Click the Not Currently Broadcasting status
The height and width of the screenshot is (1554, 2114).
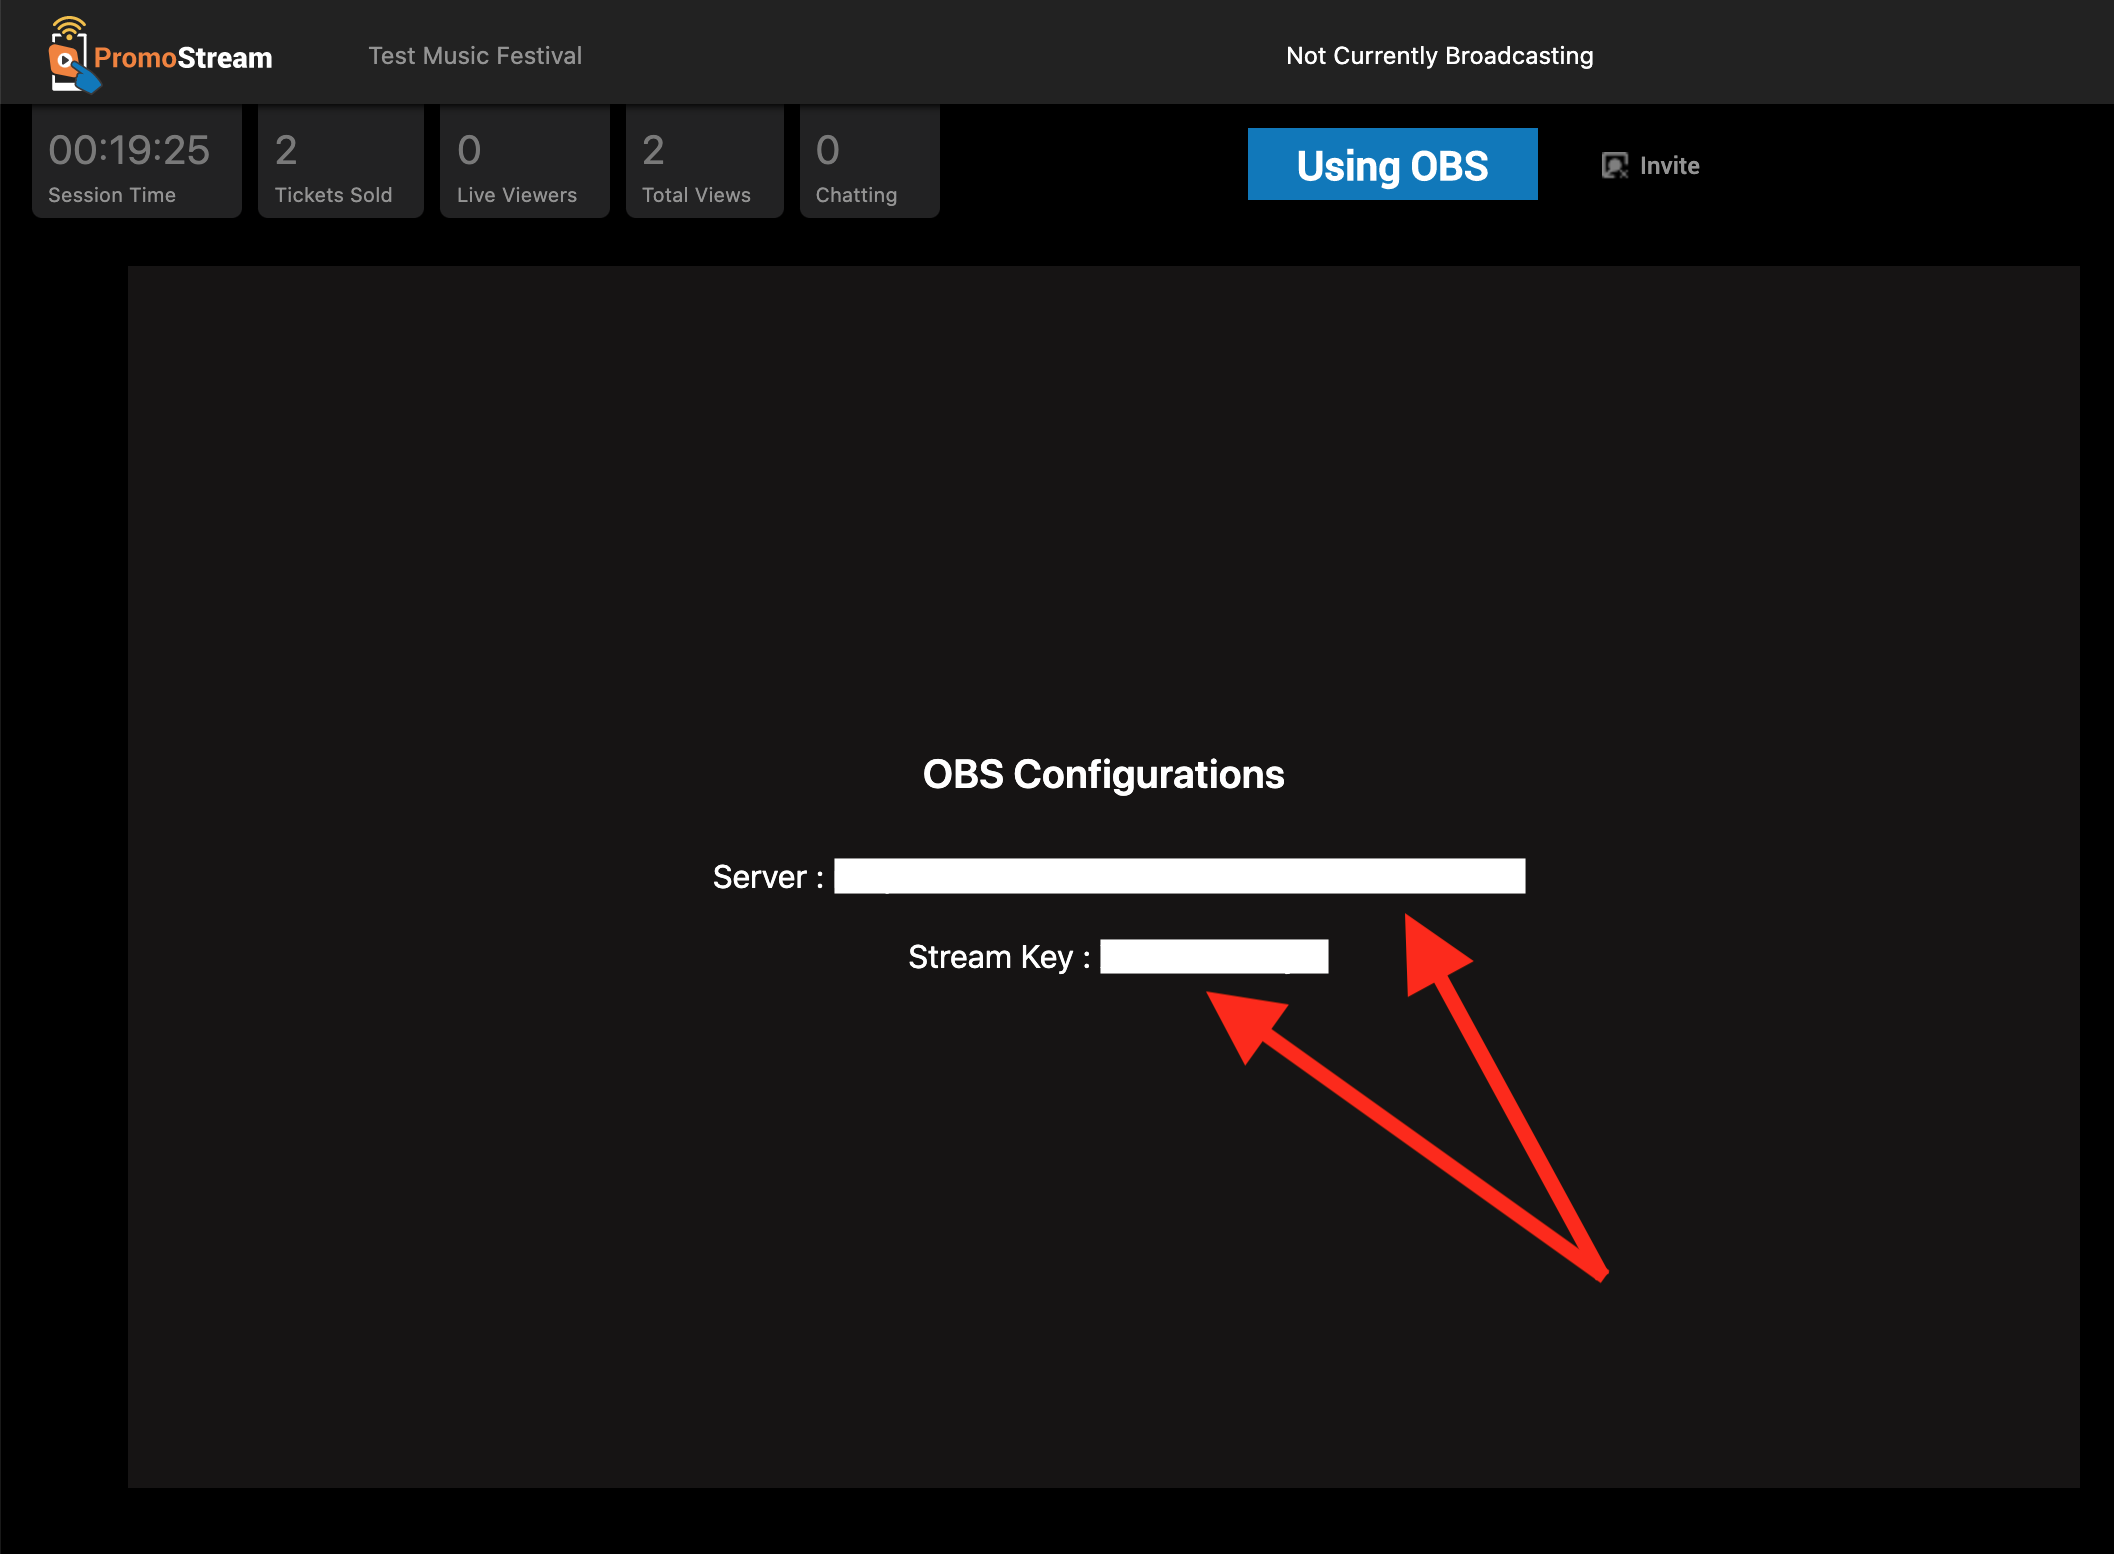(x=1439, y=56)
